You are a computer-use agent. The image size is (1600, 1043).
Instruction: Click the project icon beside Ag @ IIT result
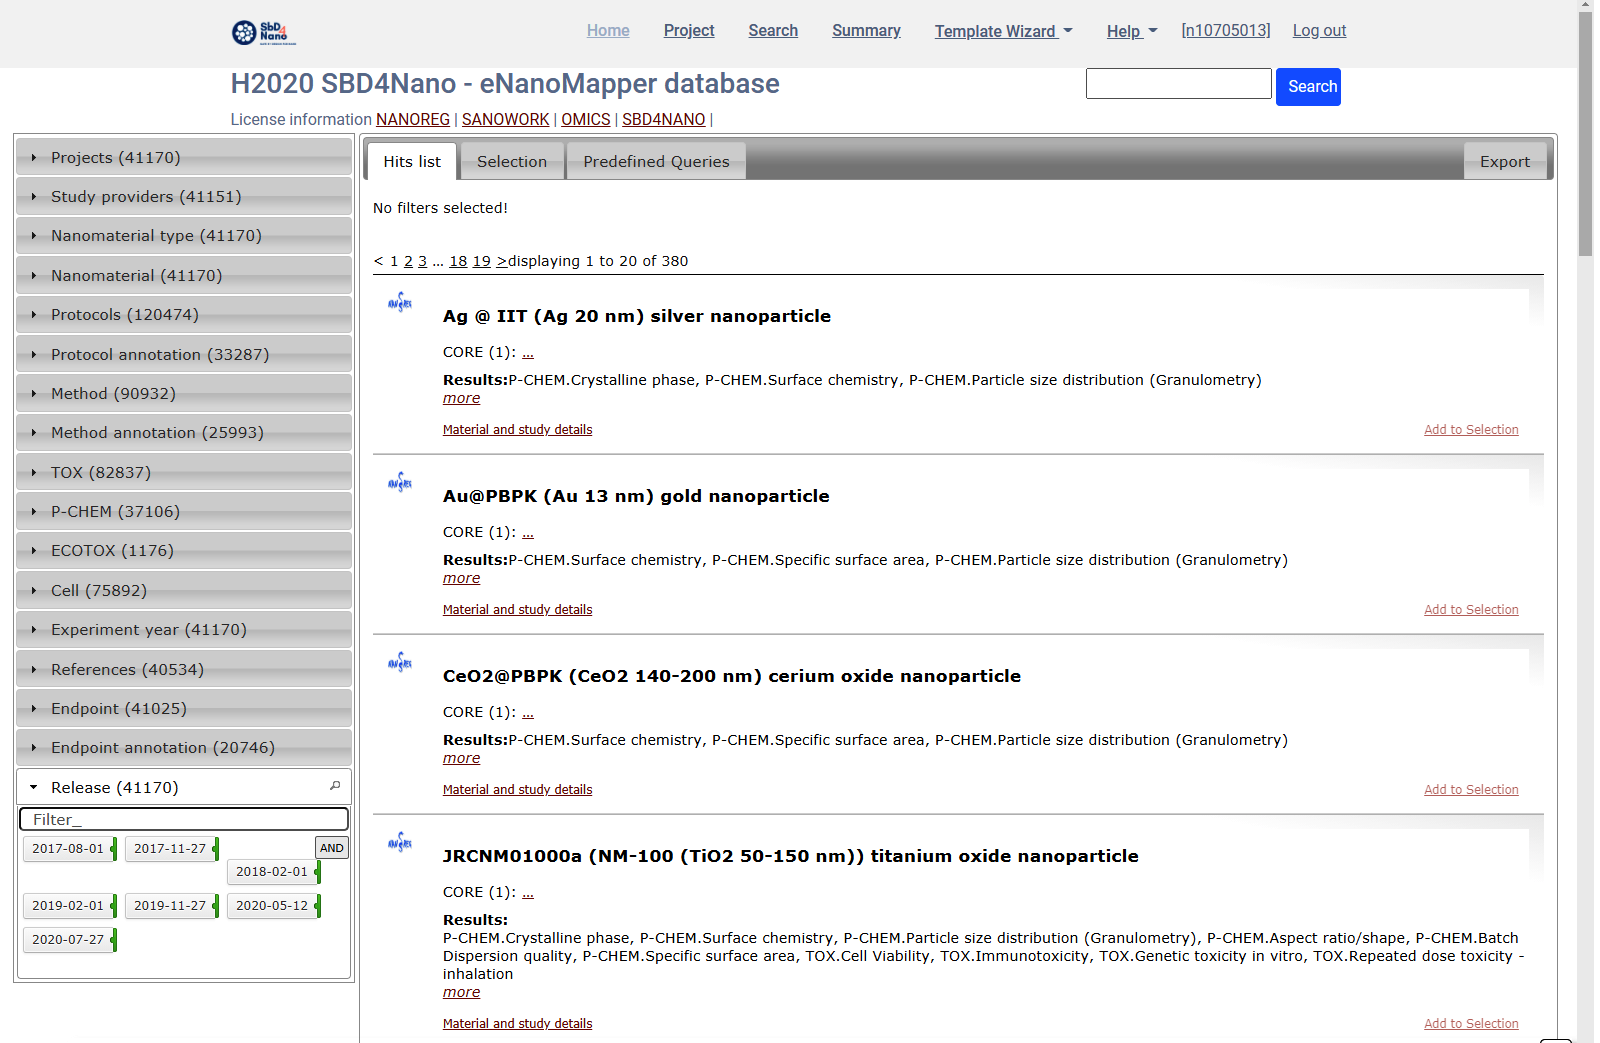(x=400, y=303)
